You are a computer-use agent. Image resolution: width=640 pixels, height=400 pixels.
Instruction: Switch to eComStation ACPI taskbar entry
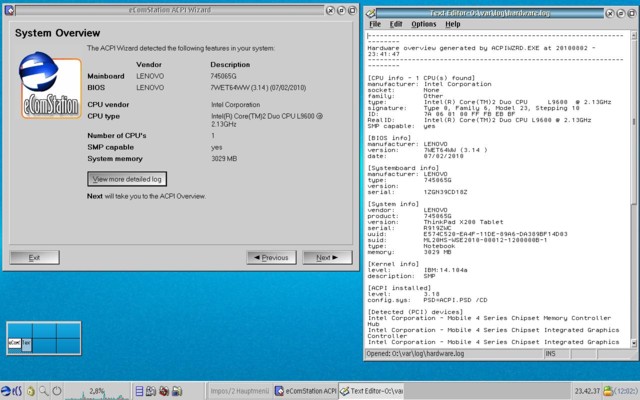[306, 391]
